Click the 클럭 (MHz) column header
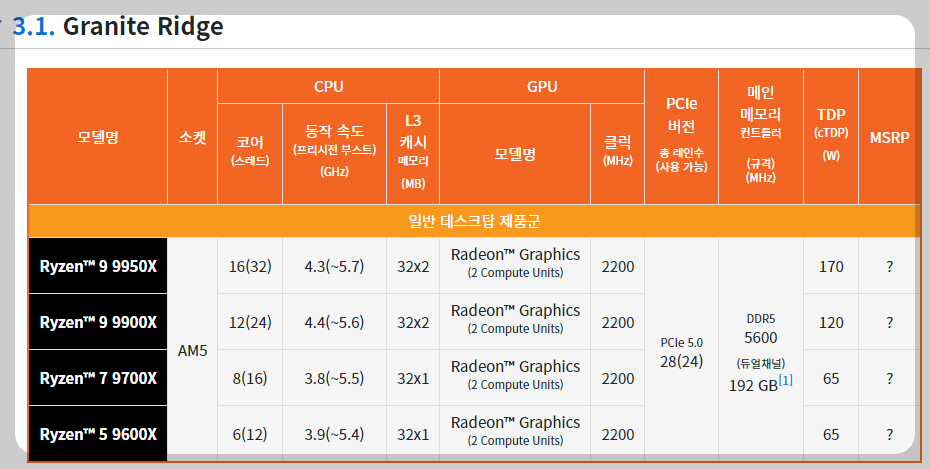 tap(617, 154)
